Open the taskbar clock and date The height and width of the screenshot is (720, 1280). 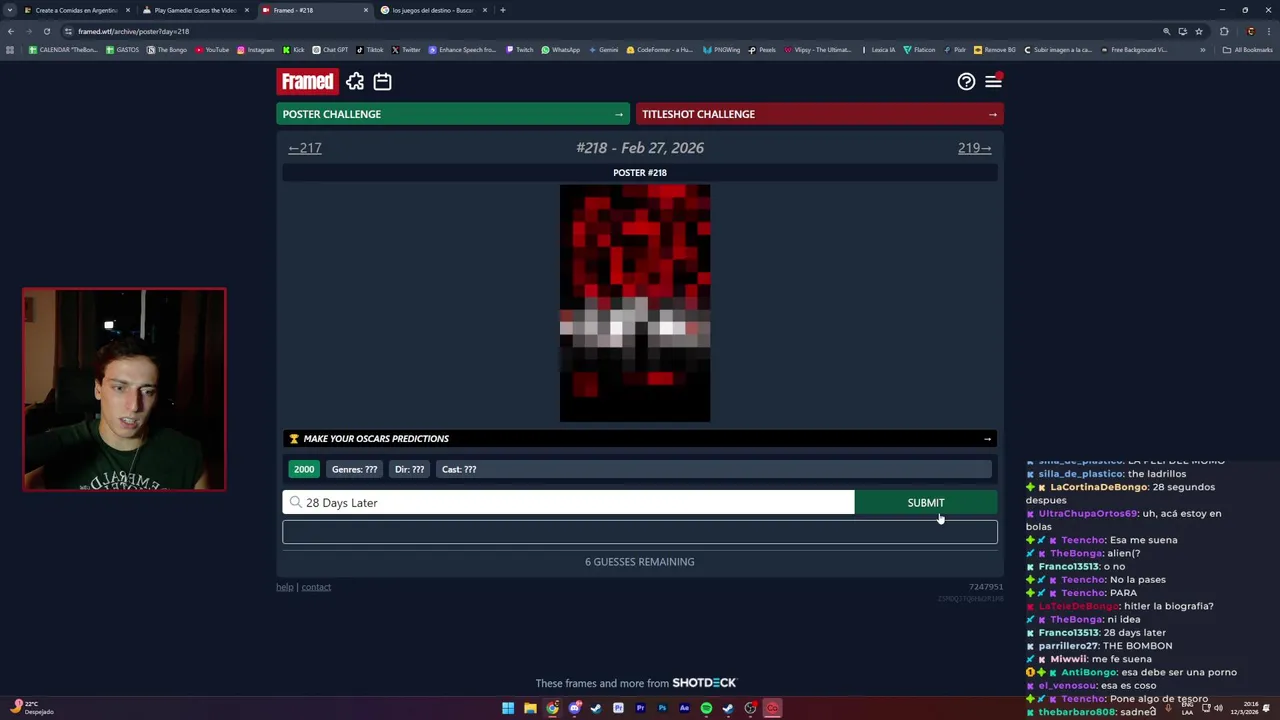[x=1246, y=708]
